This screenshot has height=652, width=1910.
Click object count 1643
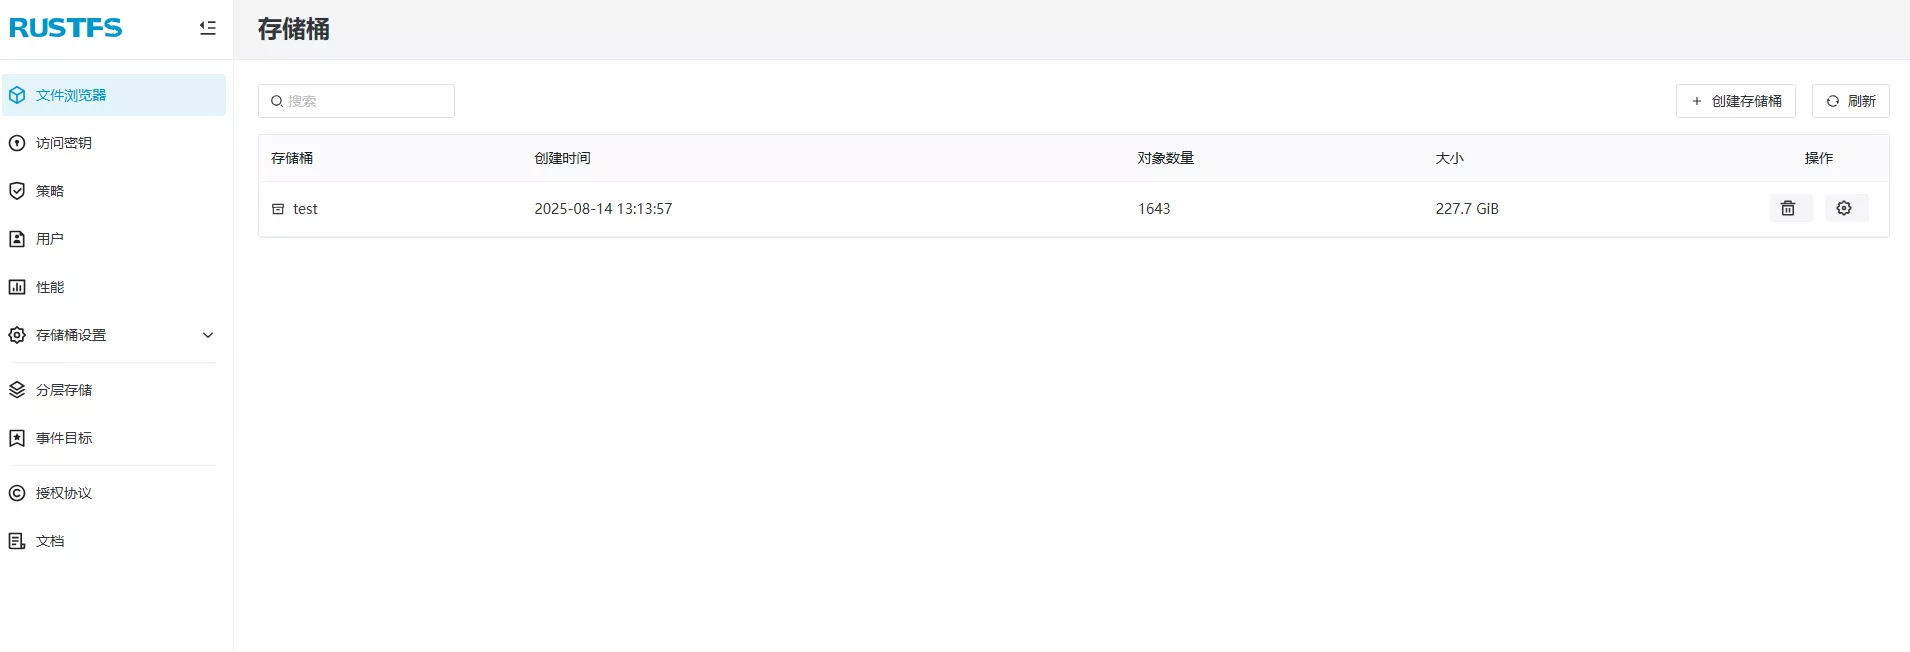1154,209
